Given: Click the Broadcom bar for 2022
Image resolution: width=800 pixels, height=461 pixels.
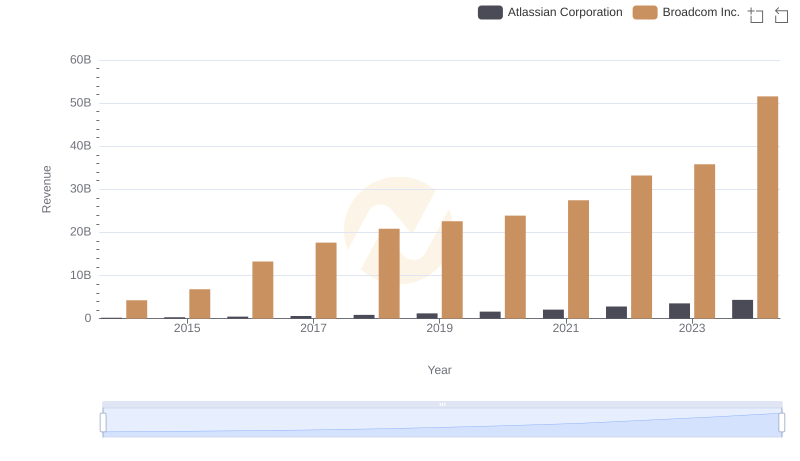Looking at the screenshot, I should pos(641,247).
